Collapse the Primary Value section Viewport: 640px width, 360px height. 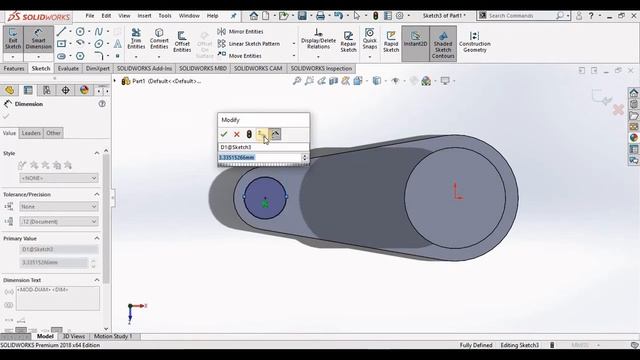click(x=97, y=238)
